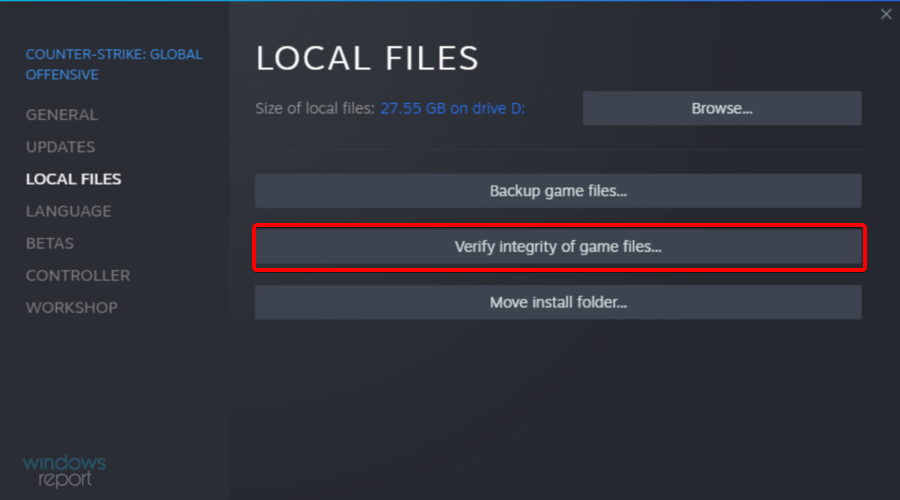This screenshot has height=500, width=900.
Task: Open the General settings tab
Action: click(62, 115)
